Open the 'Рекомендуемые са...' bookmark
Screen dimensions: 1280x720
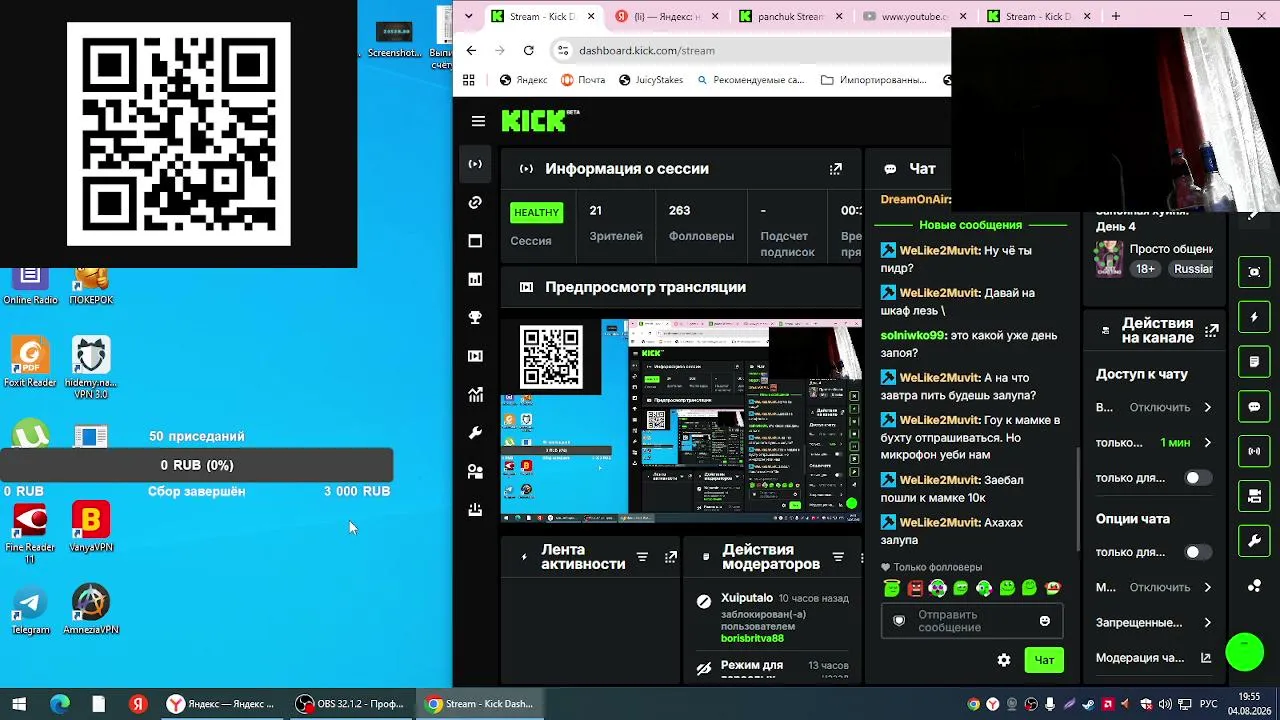pos(750,80)
